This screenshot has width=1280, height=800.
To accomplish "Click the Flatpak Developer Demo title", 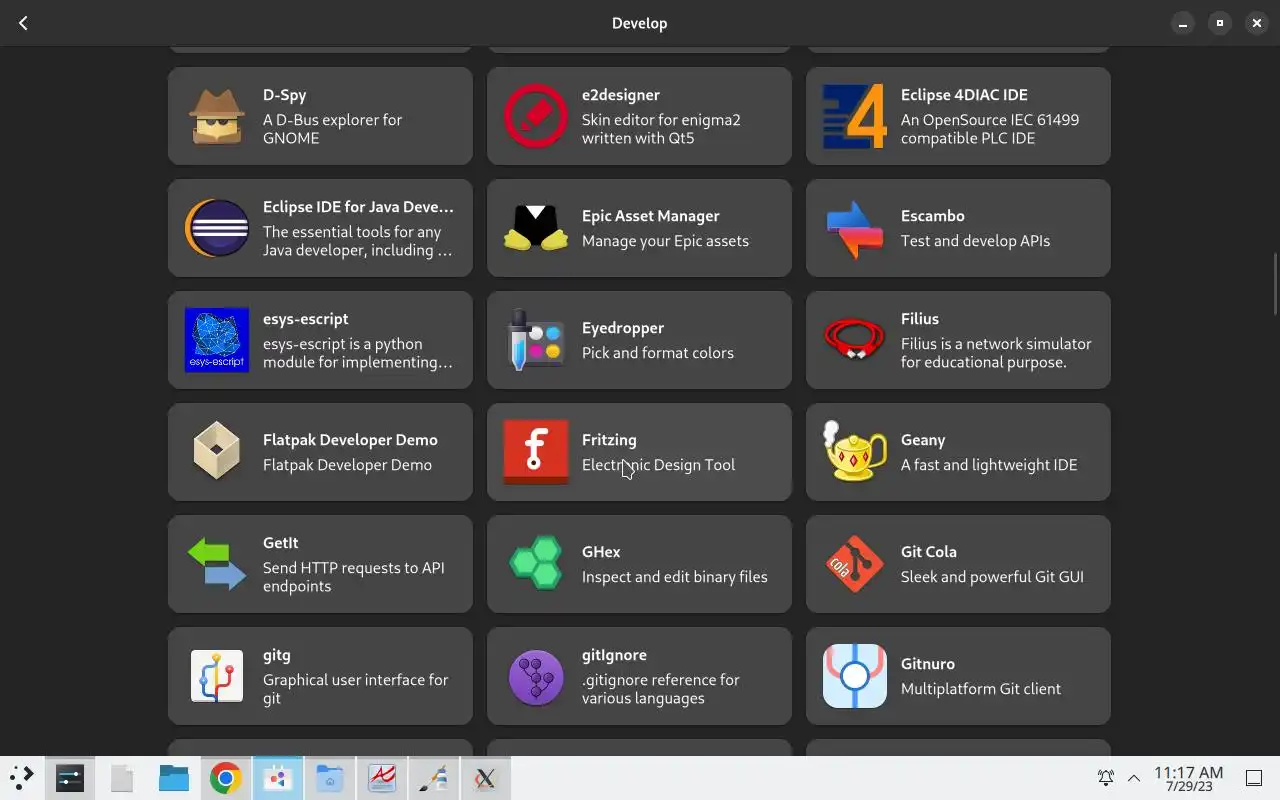I will [x=350, y=440].
